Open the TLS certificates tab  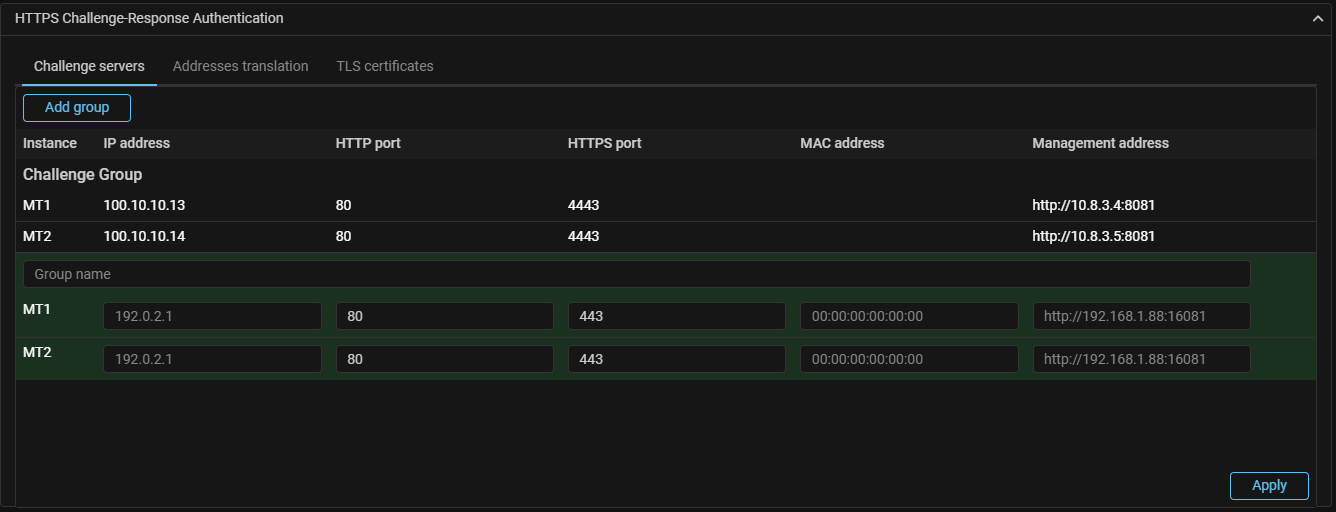[x=385, y=66]
